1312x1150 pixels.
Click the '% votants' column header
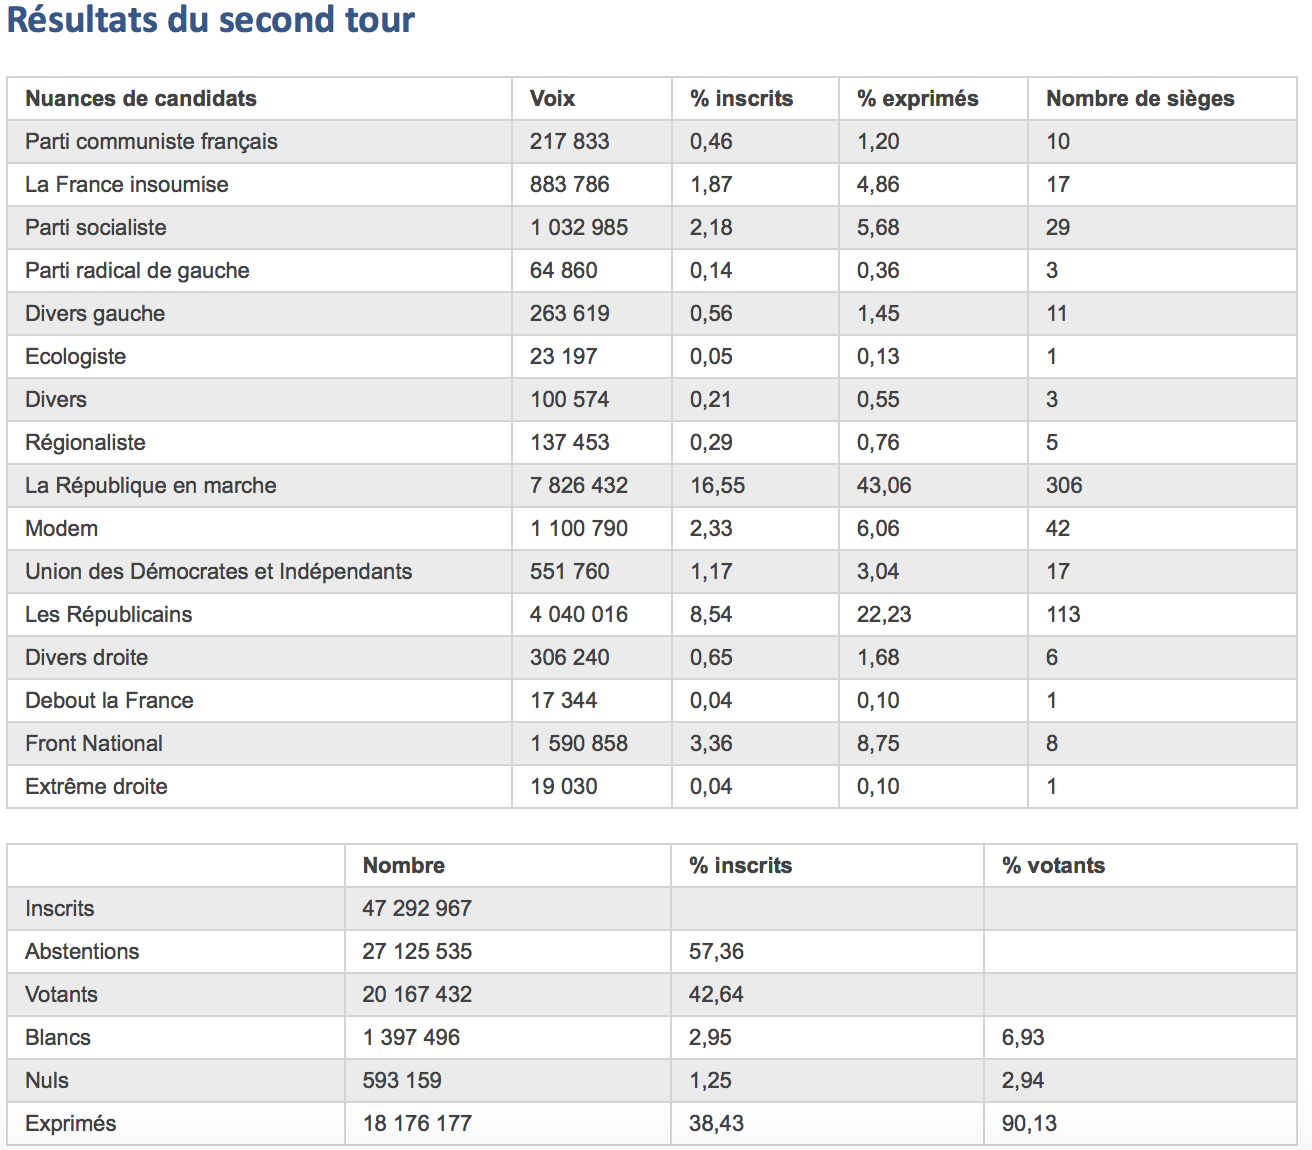click(1053, 866)
